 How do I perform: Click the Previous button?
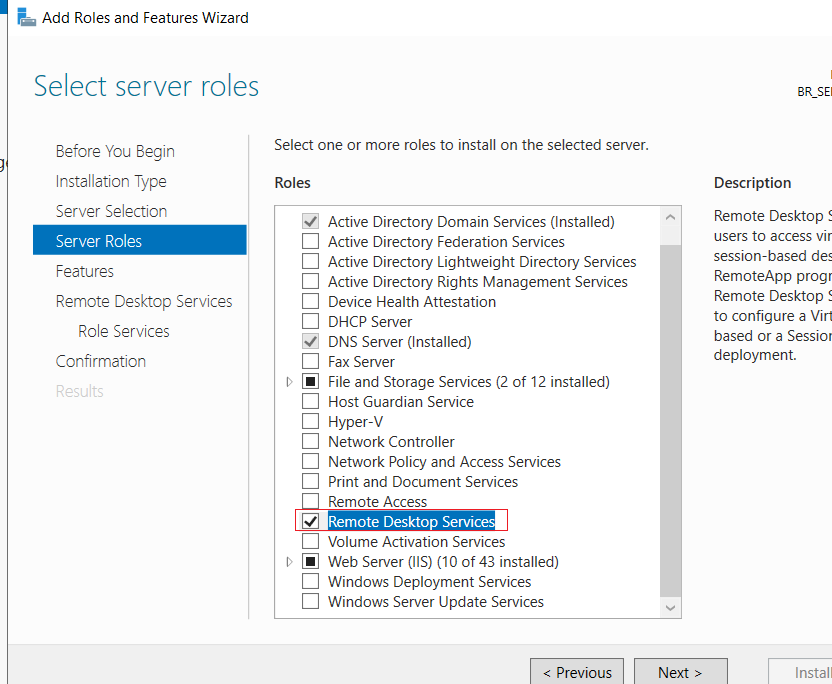[x=577, y=672]
